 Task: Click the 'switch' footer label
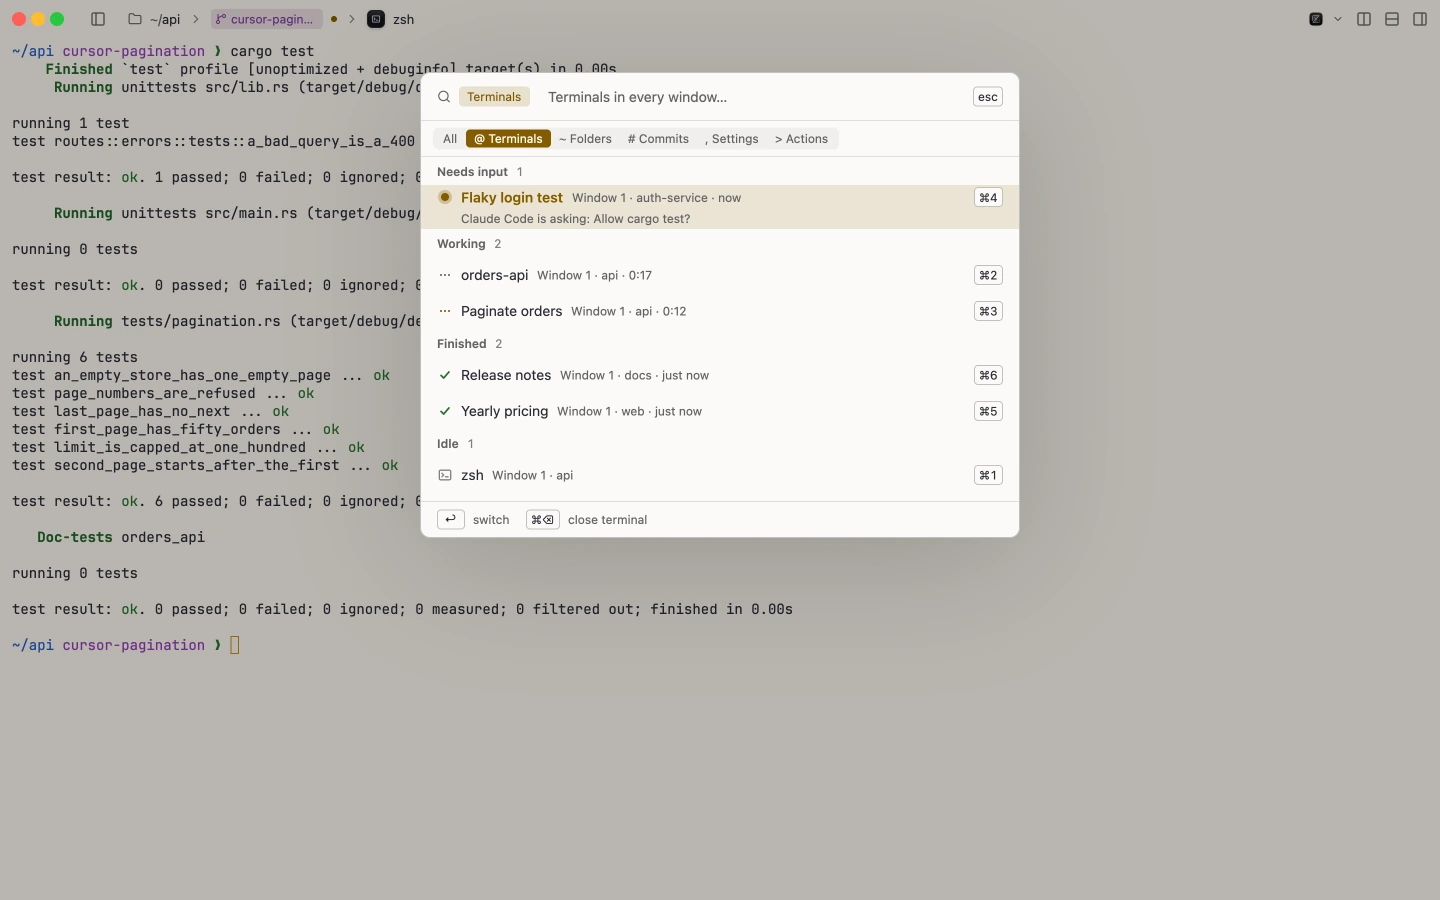pyautogui.click(x=491, y=520)
